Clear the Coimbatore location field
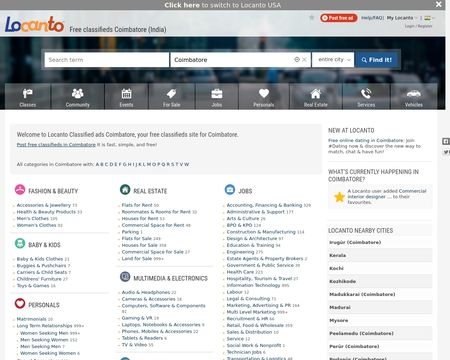This screenshot has width=450, height=360. (x=304, y=60)
